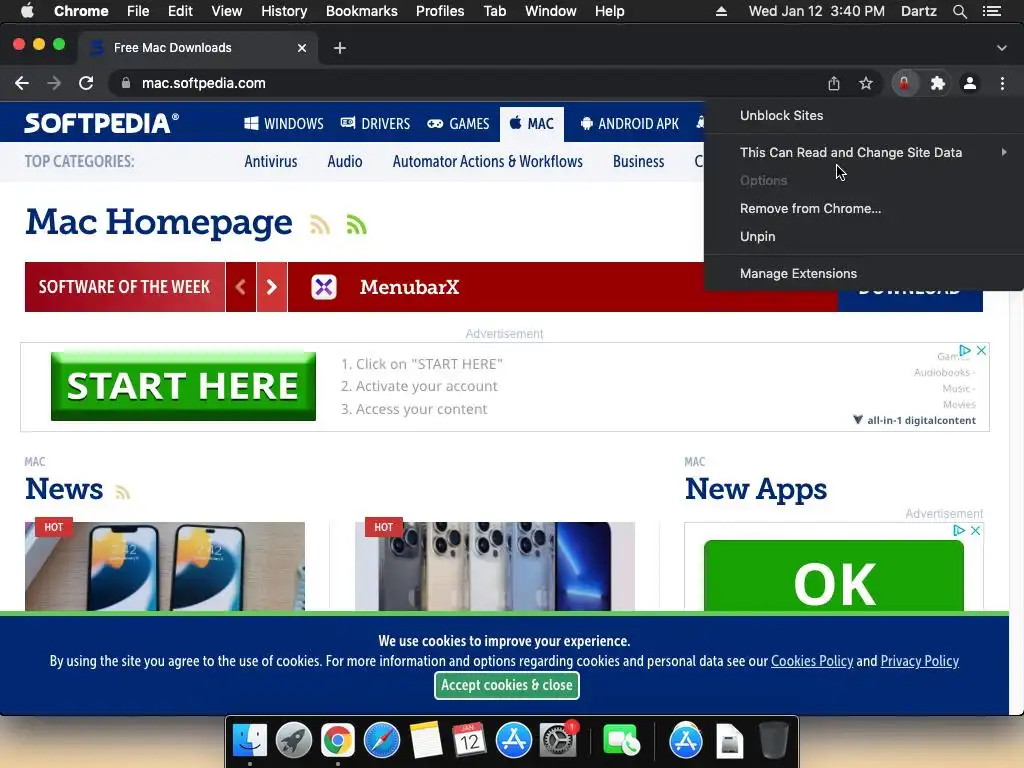Image resolution: width=1024 pixels, height=768 pixels.
Task: Click the Dartz user name in menu bar
Action: 919,11
